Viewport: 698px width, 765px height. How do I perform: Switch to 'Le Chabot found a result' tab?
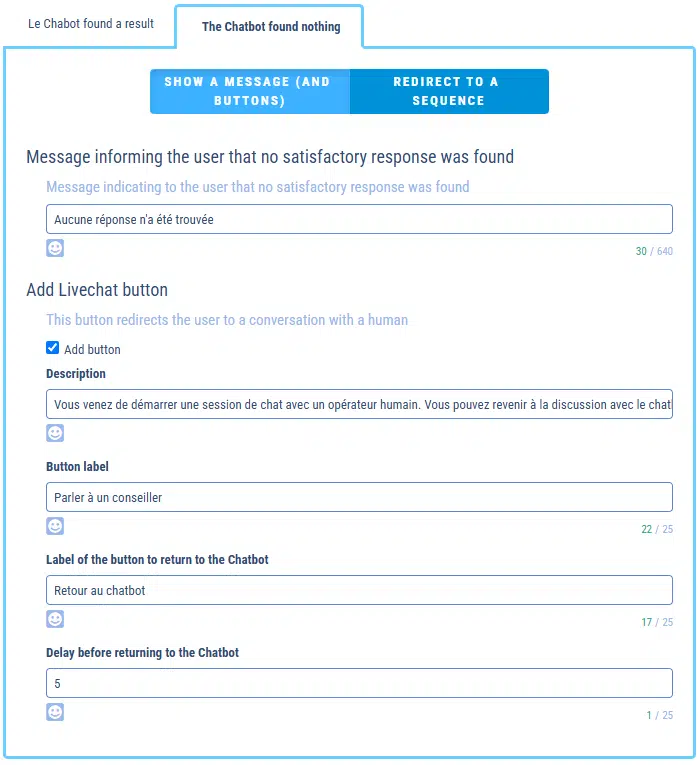click(91, 23)
